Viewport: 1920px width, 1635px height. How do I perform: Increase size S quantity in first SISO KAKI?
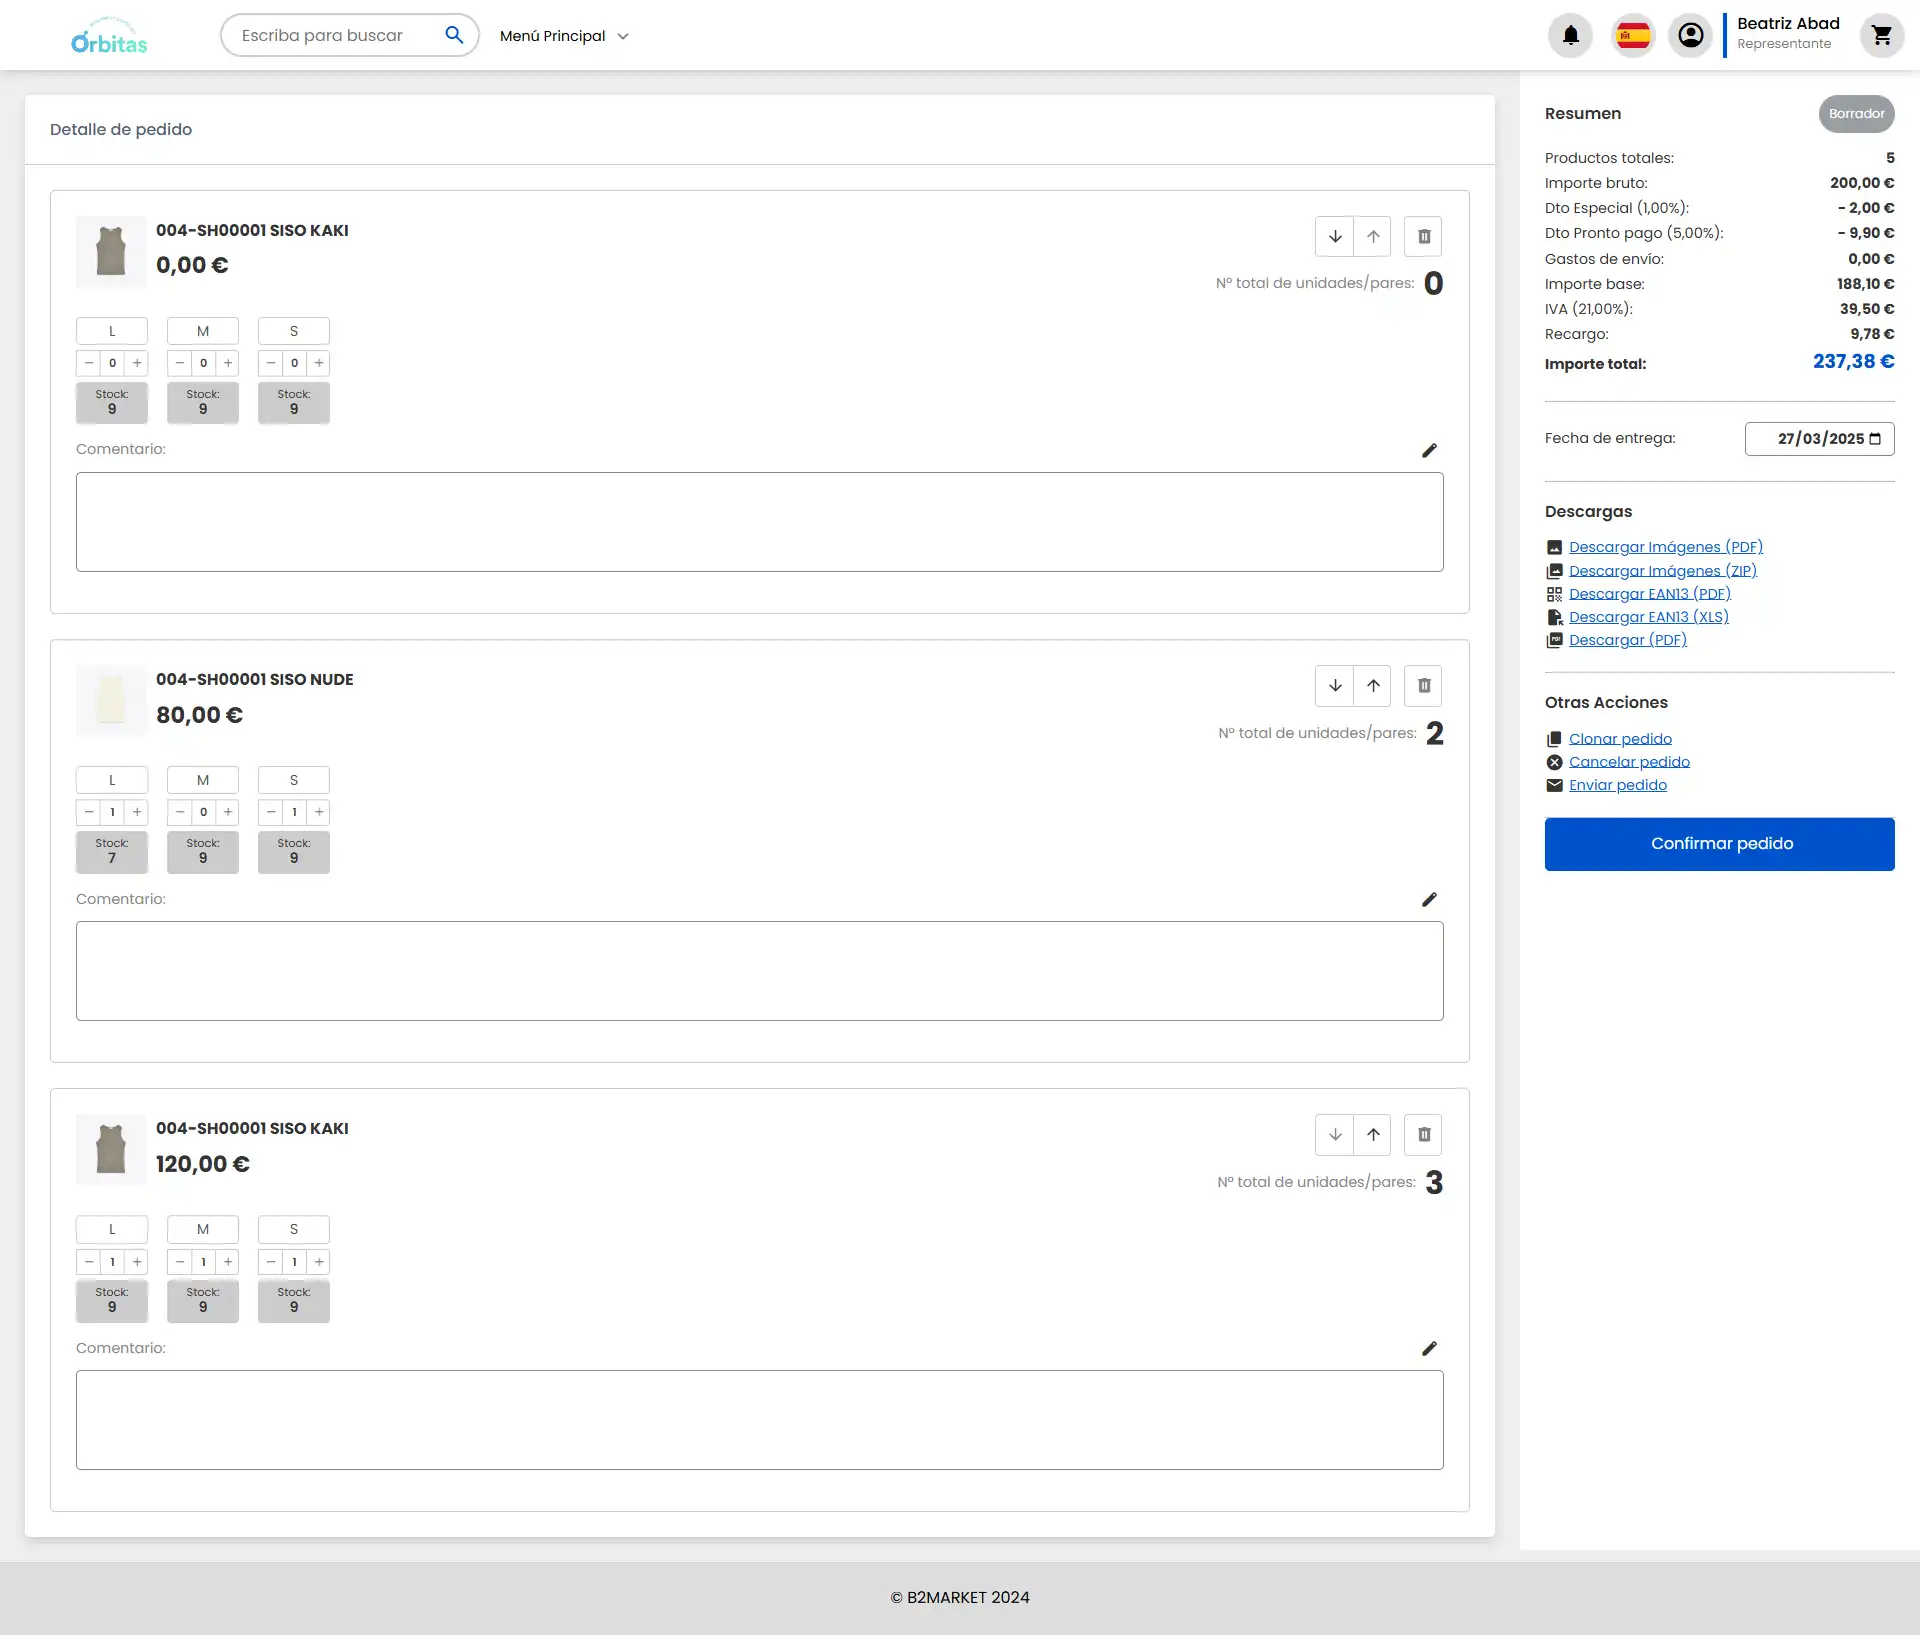(319, 363)
